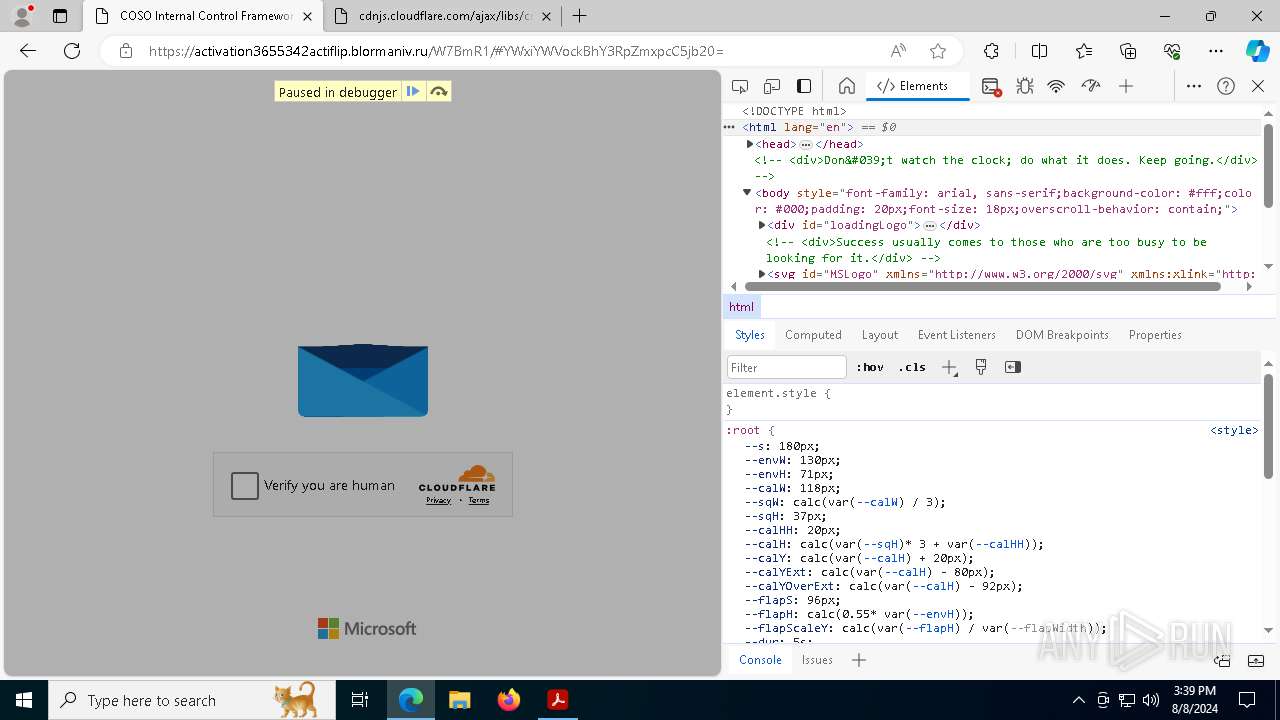Toggle device emulation in DevTools
The width and height of the screenshot is (1280, 720).
[x=772, y=86]
